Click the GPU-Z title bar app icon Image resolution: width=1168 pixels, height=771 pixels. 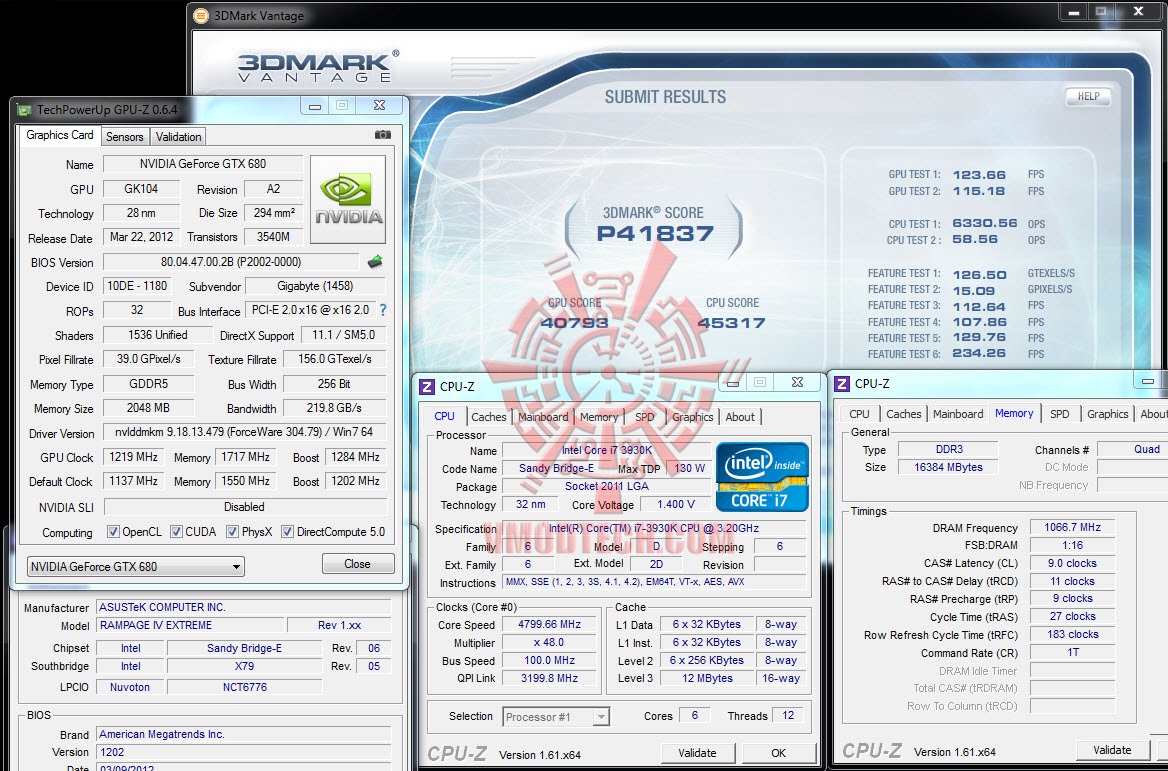[25, 110]
